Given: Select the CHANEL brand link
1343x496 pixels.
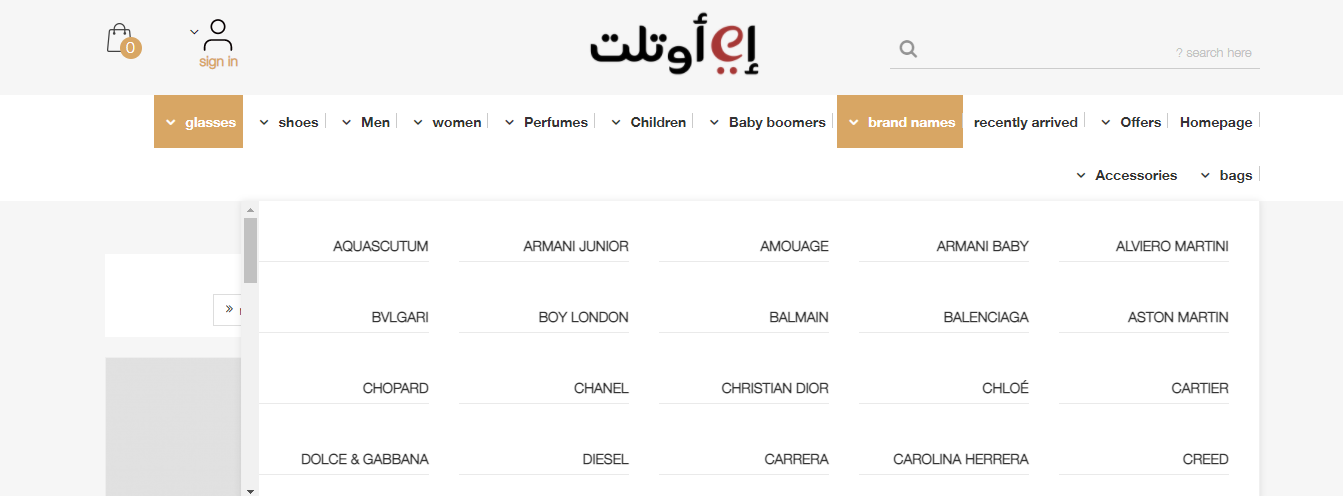Looking at the screenshot, I should click(601, 388).
